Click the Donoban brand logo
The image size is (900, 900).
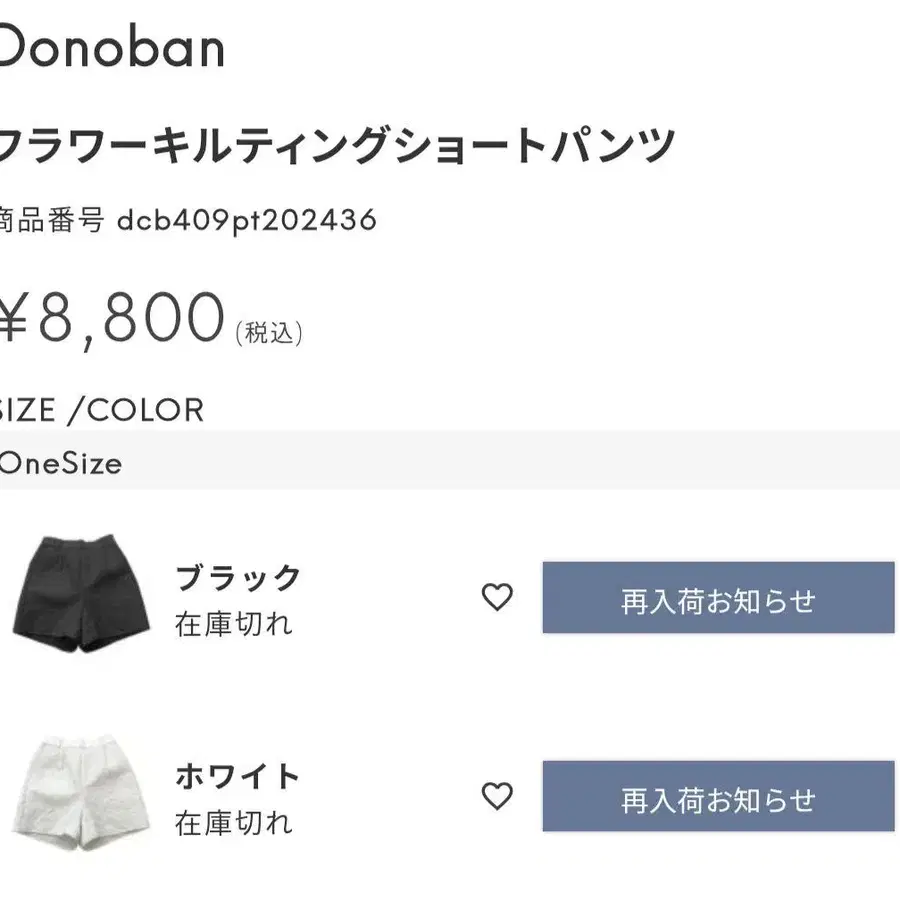(110, 48)
